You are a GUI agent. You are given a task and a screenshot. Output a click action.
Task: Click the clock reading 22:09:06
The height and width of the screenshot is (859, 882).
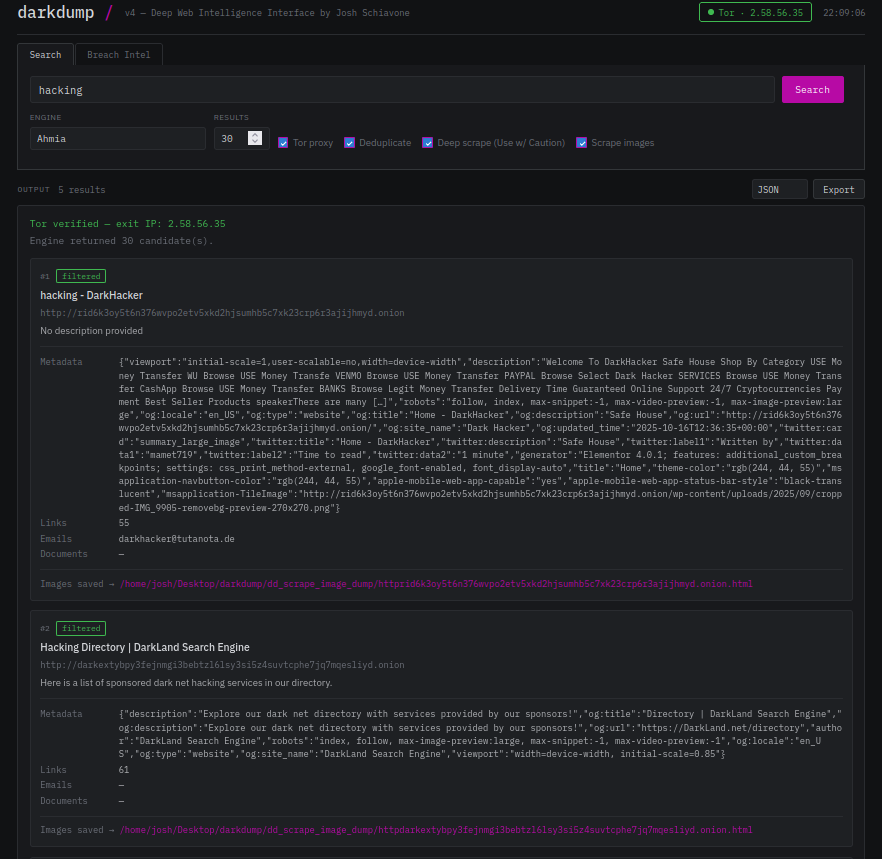tap(844, 12)
